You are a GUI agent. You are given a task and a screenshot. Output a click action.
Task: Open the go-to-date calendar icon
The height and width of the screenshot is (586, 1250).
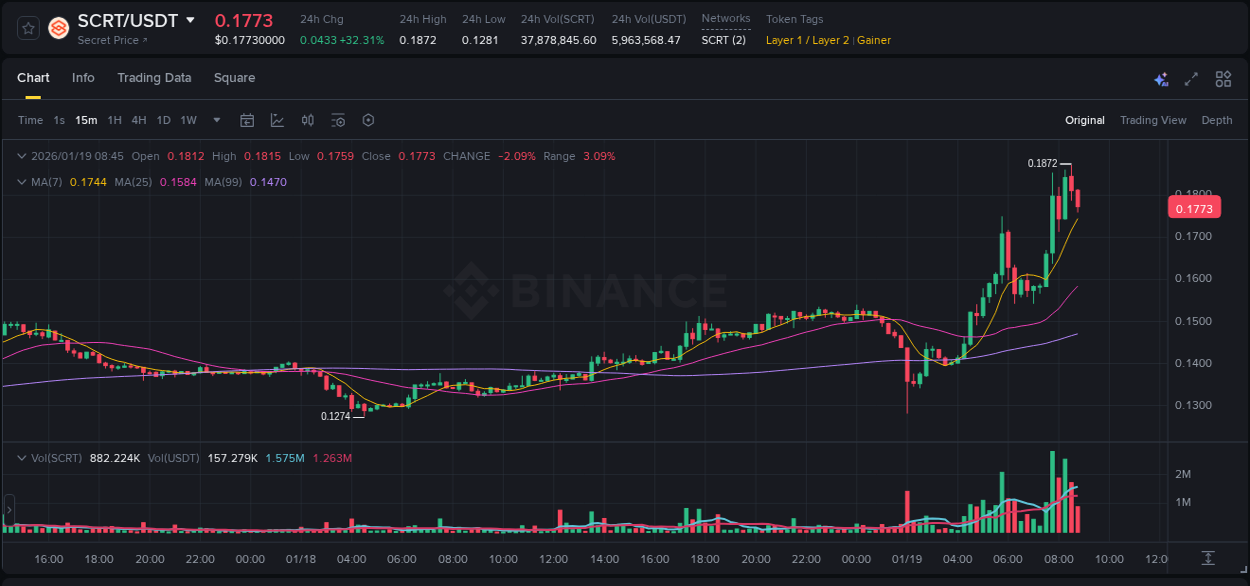point(247,119)
